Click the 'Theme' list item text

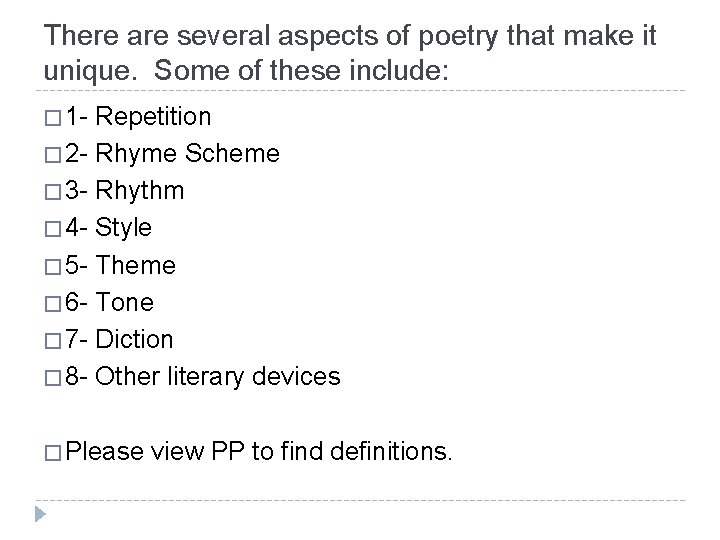point(138,265)
